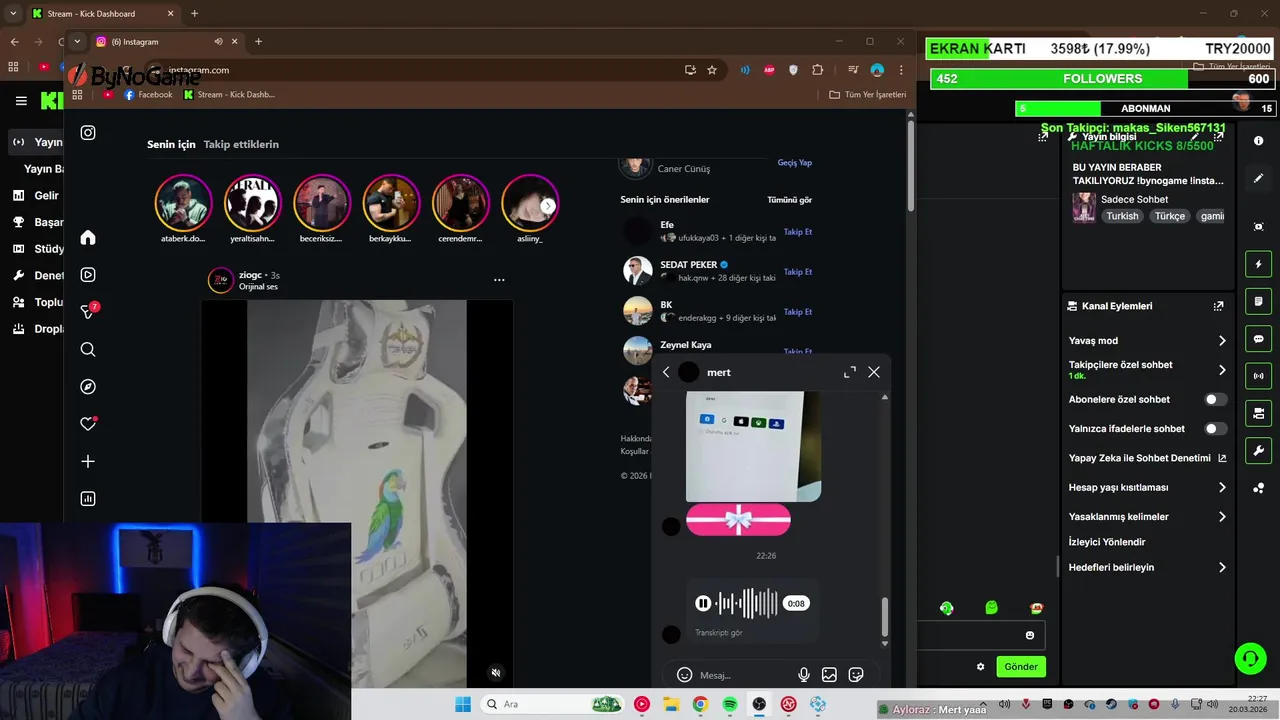
Task: Open Instagram Explore compass icon
Action: [88, 387]
